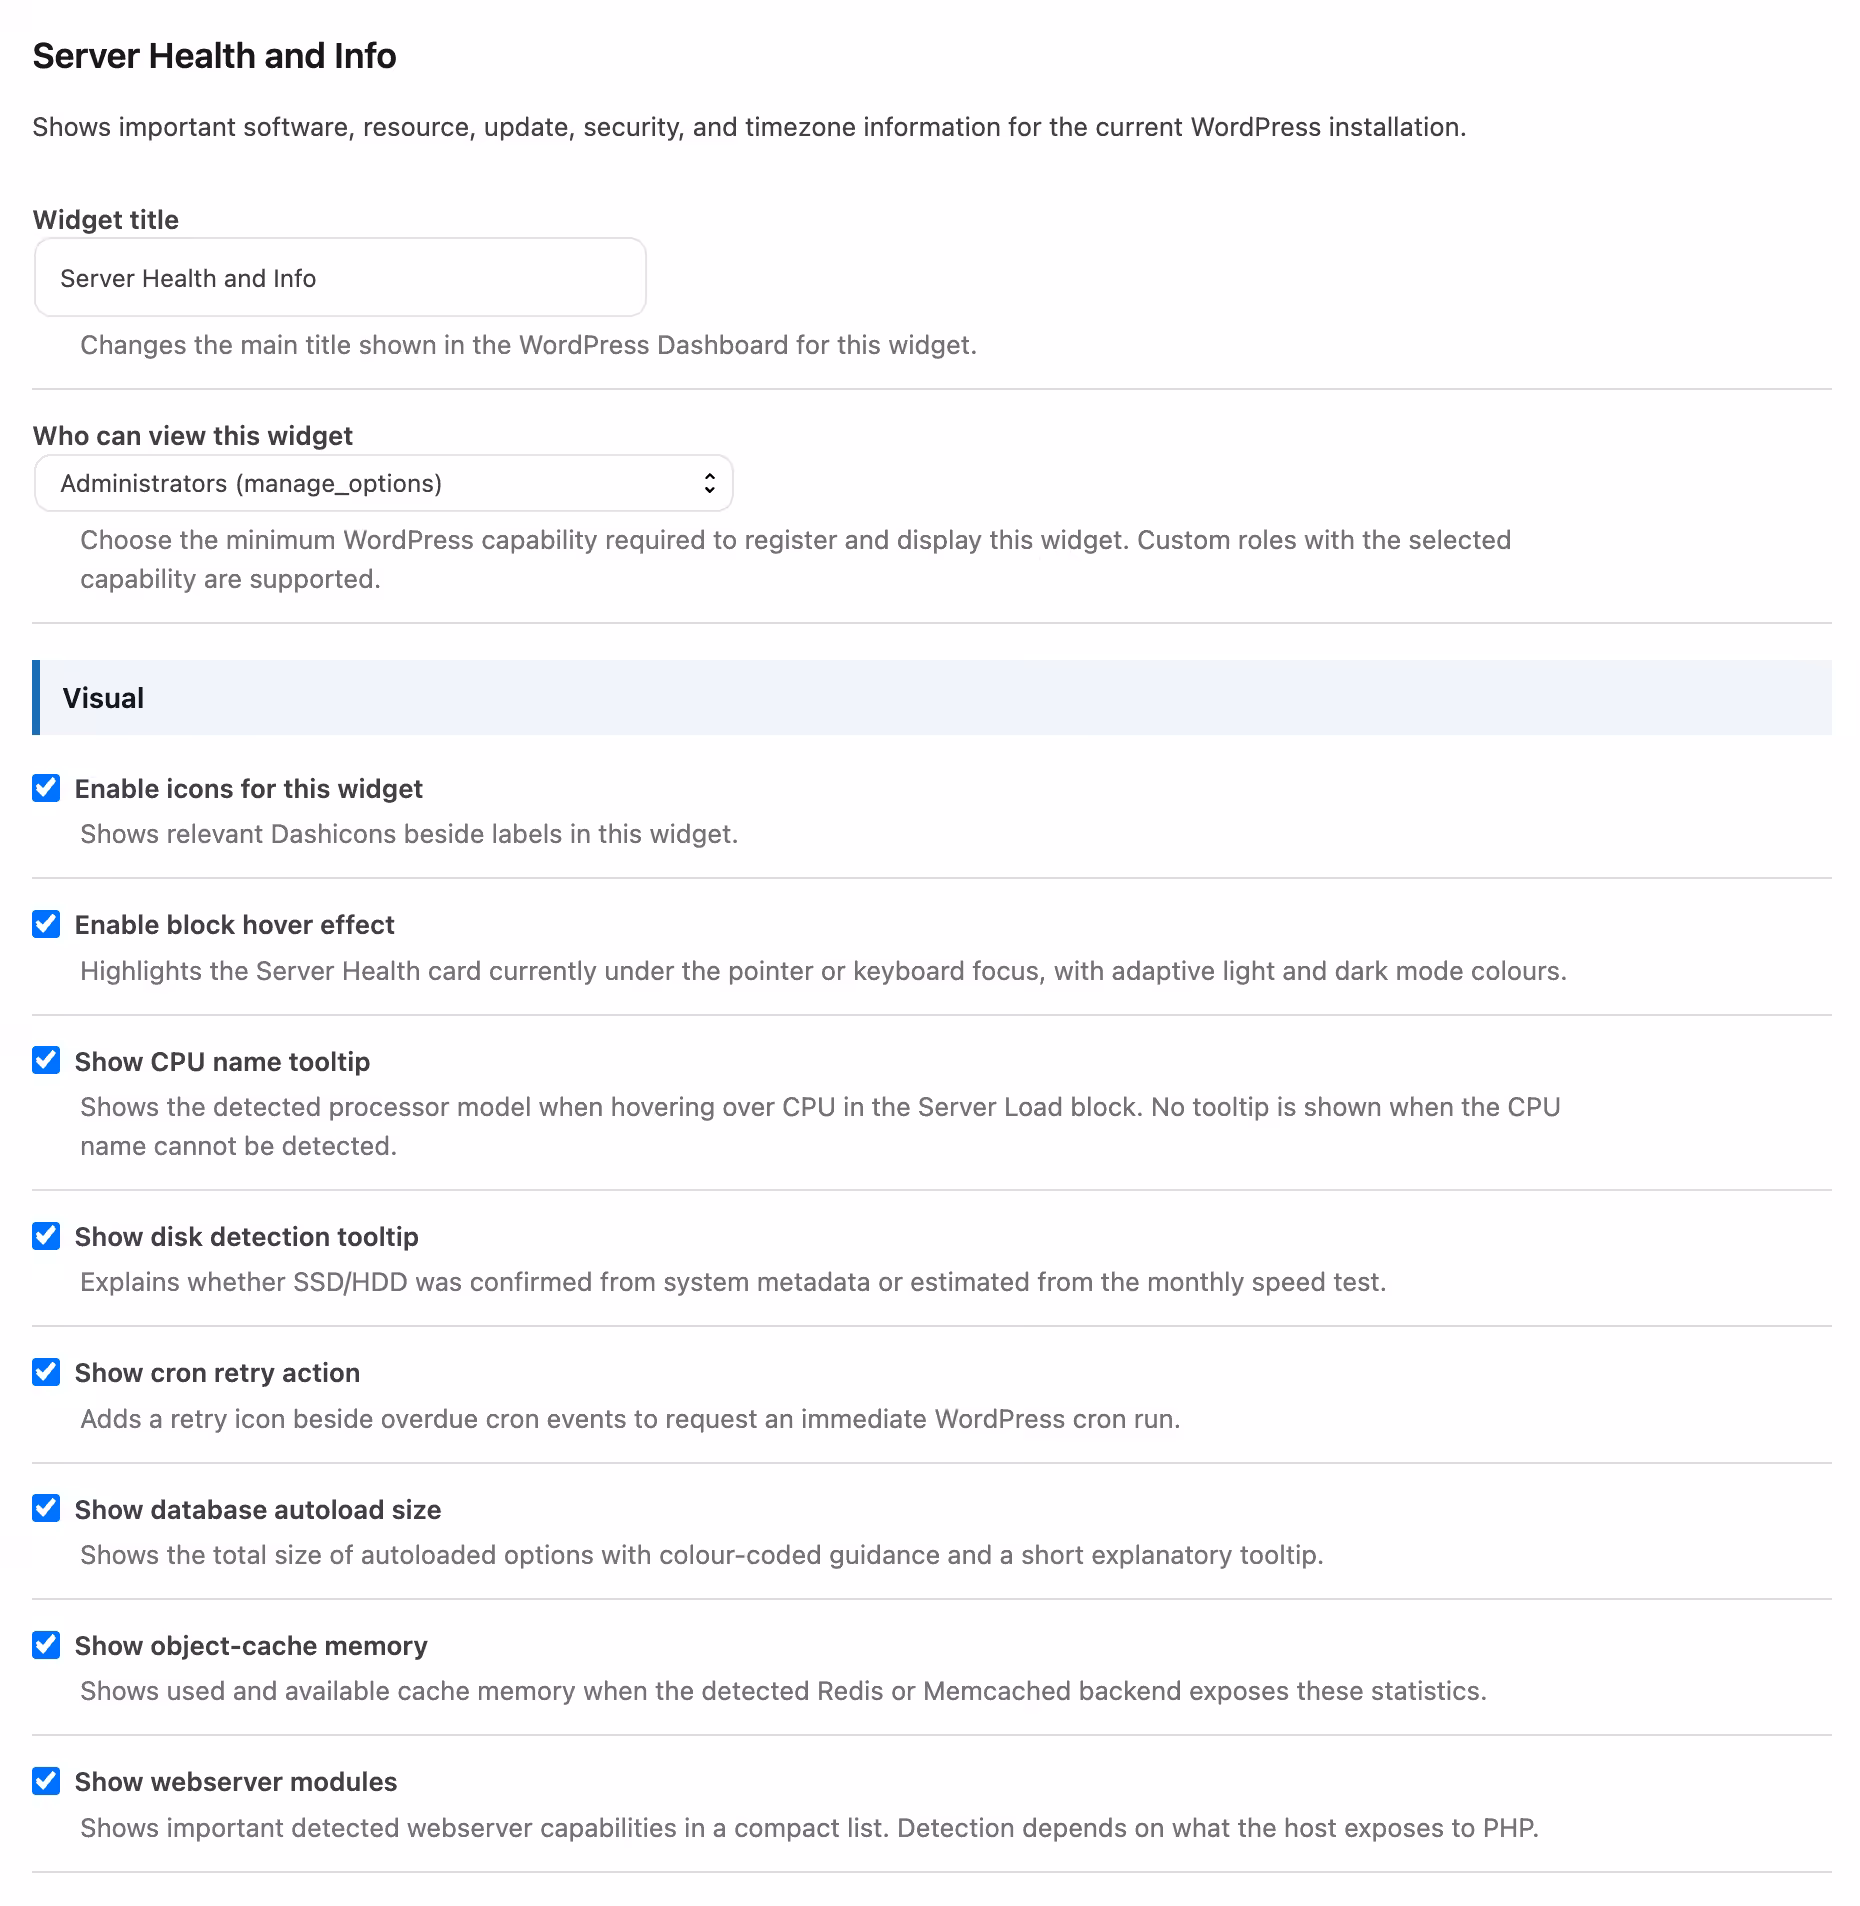Uncheck Show disk detection tooltip

coord(46,1236)
